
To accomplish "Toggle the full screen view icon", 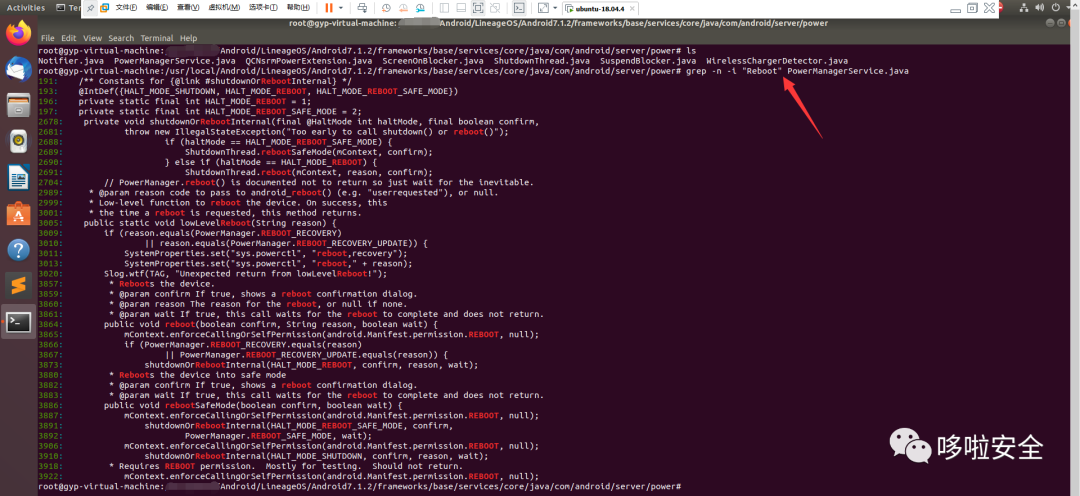I will coord(478,8).
